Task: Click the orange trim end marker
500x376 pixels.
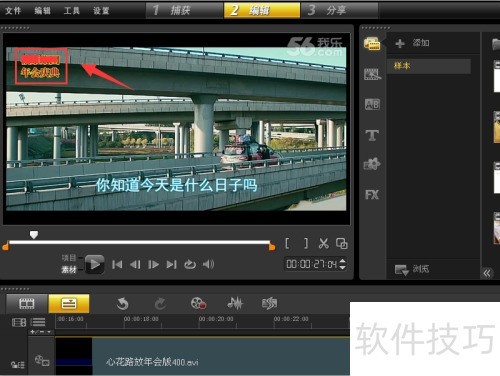Action: [272, 247]
